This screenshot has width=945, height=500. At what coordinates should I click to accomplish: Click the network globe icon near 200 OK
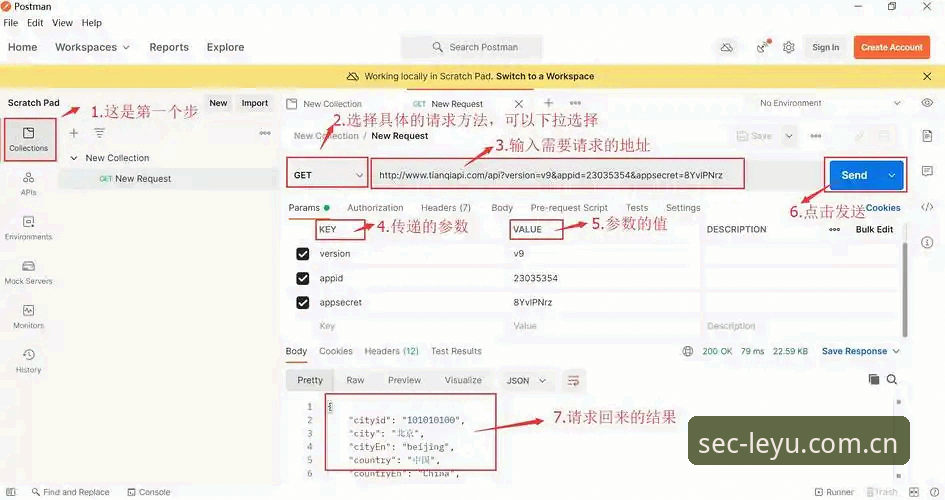pos(688,351)
